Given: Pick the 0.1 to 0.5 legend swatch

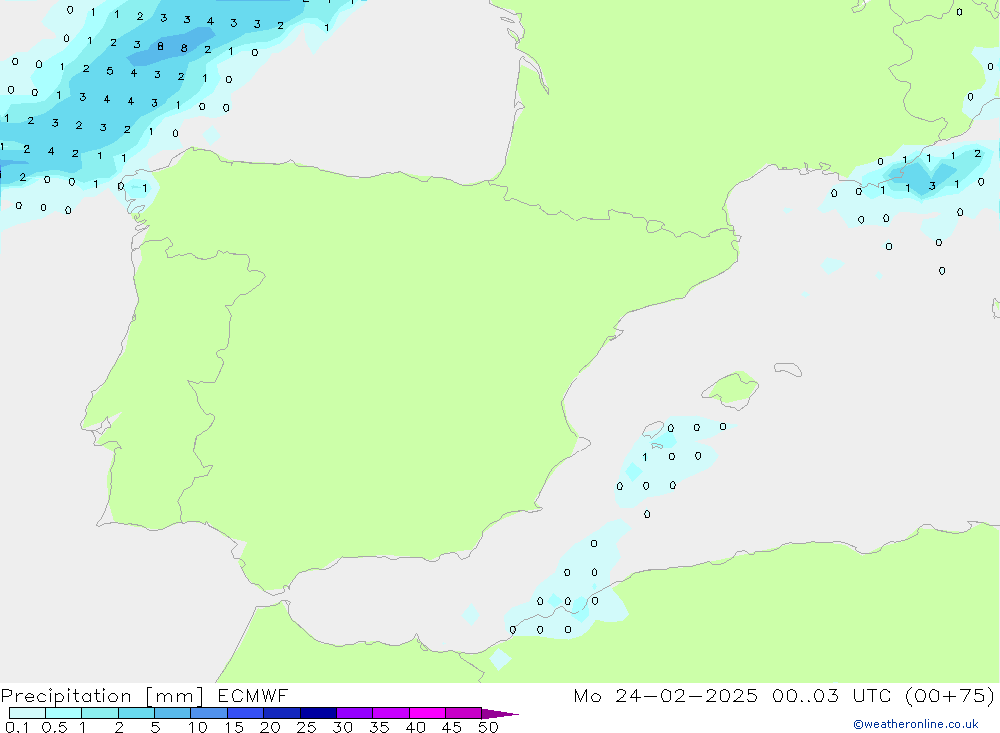Looking at the screenshot, I should pyautogui.click(x=27, y=713).
